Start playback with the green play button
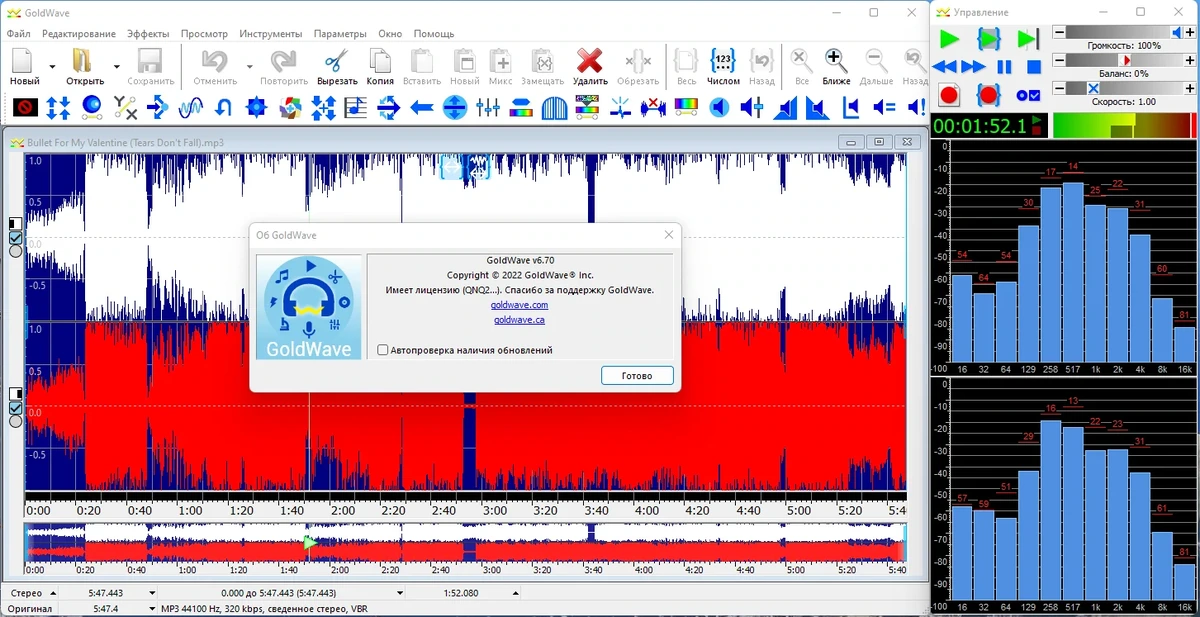Screen dimensions: 1200x617 (x=949, y=39)
